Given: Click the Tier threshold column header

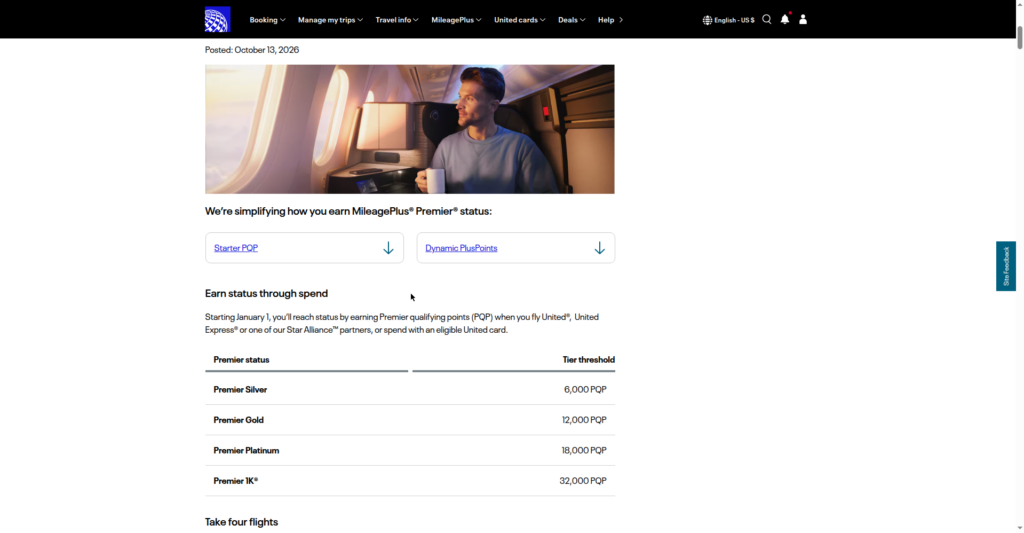Looking at the screenshot, I should [588, 360].
